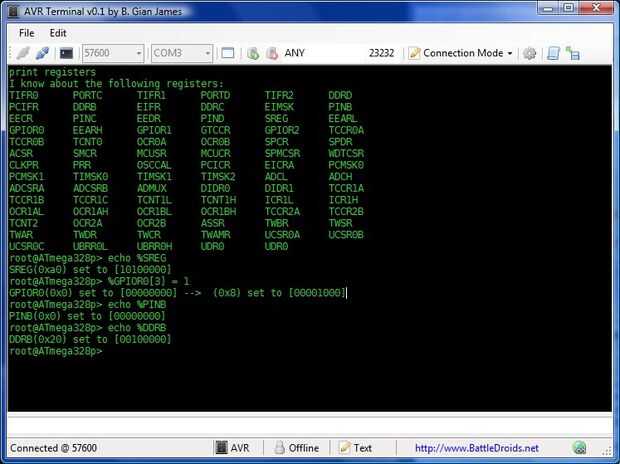The width and height of the screenshot is (620, 464).
Task: Click 'PINB(0x0) set to [00000000]' output
Action: tap(87, 316)
